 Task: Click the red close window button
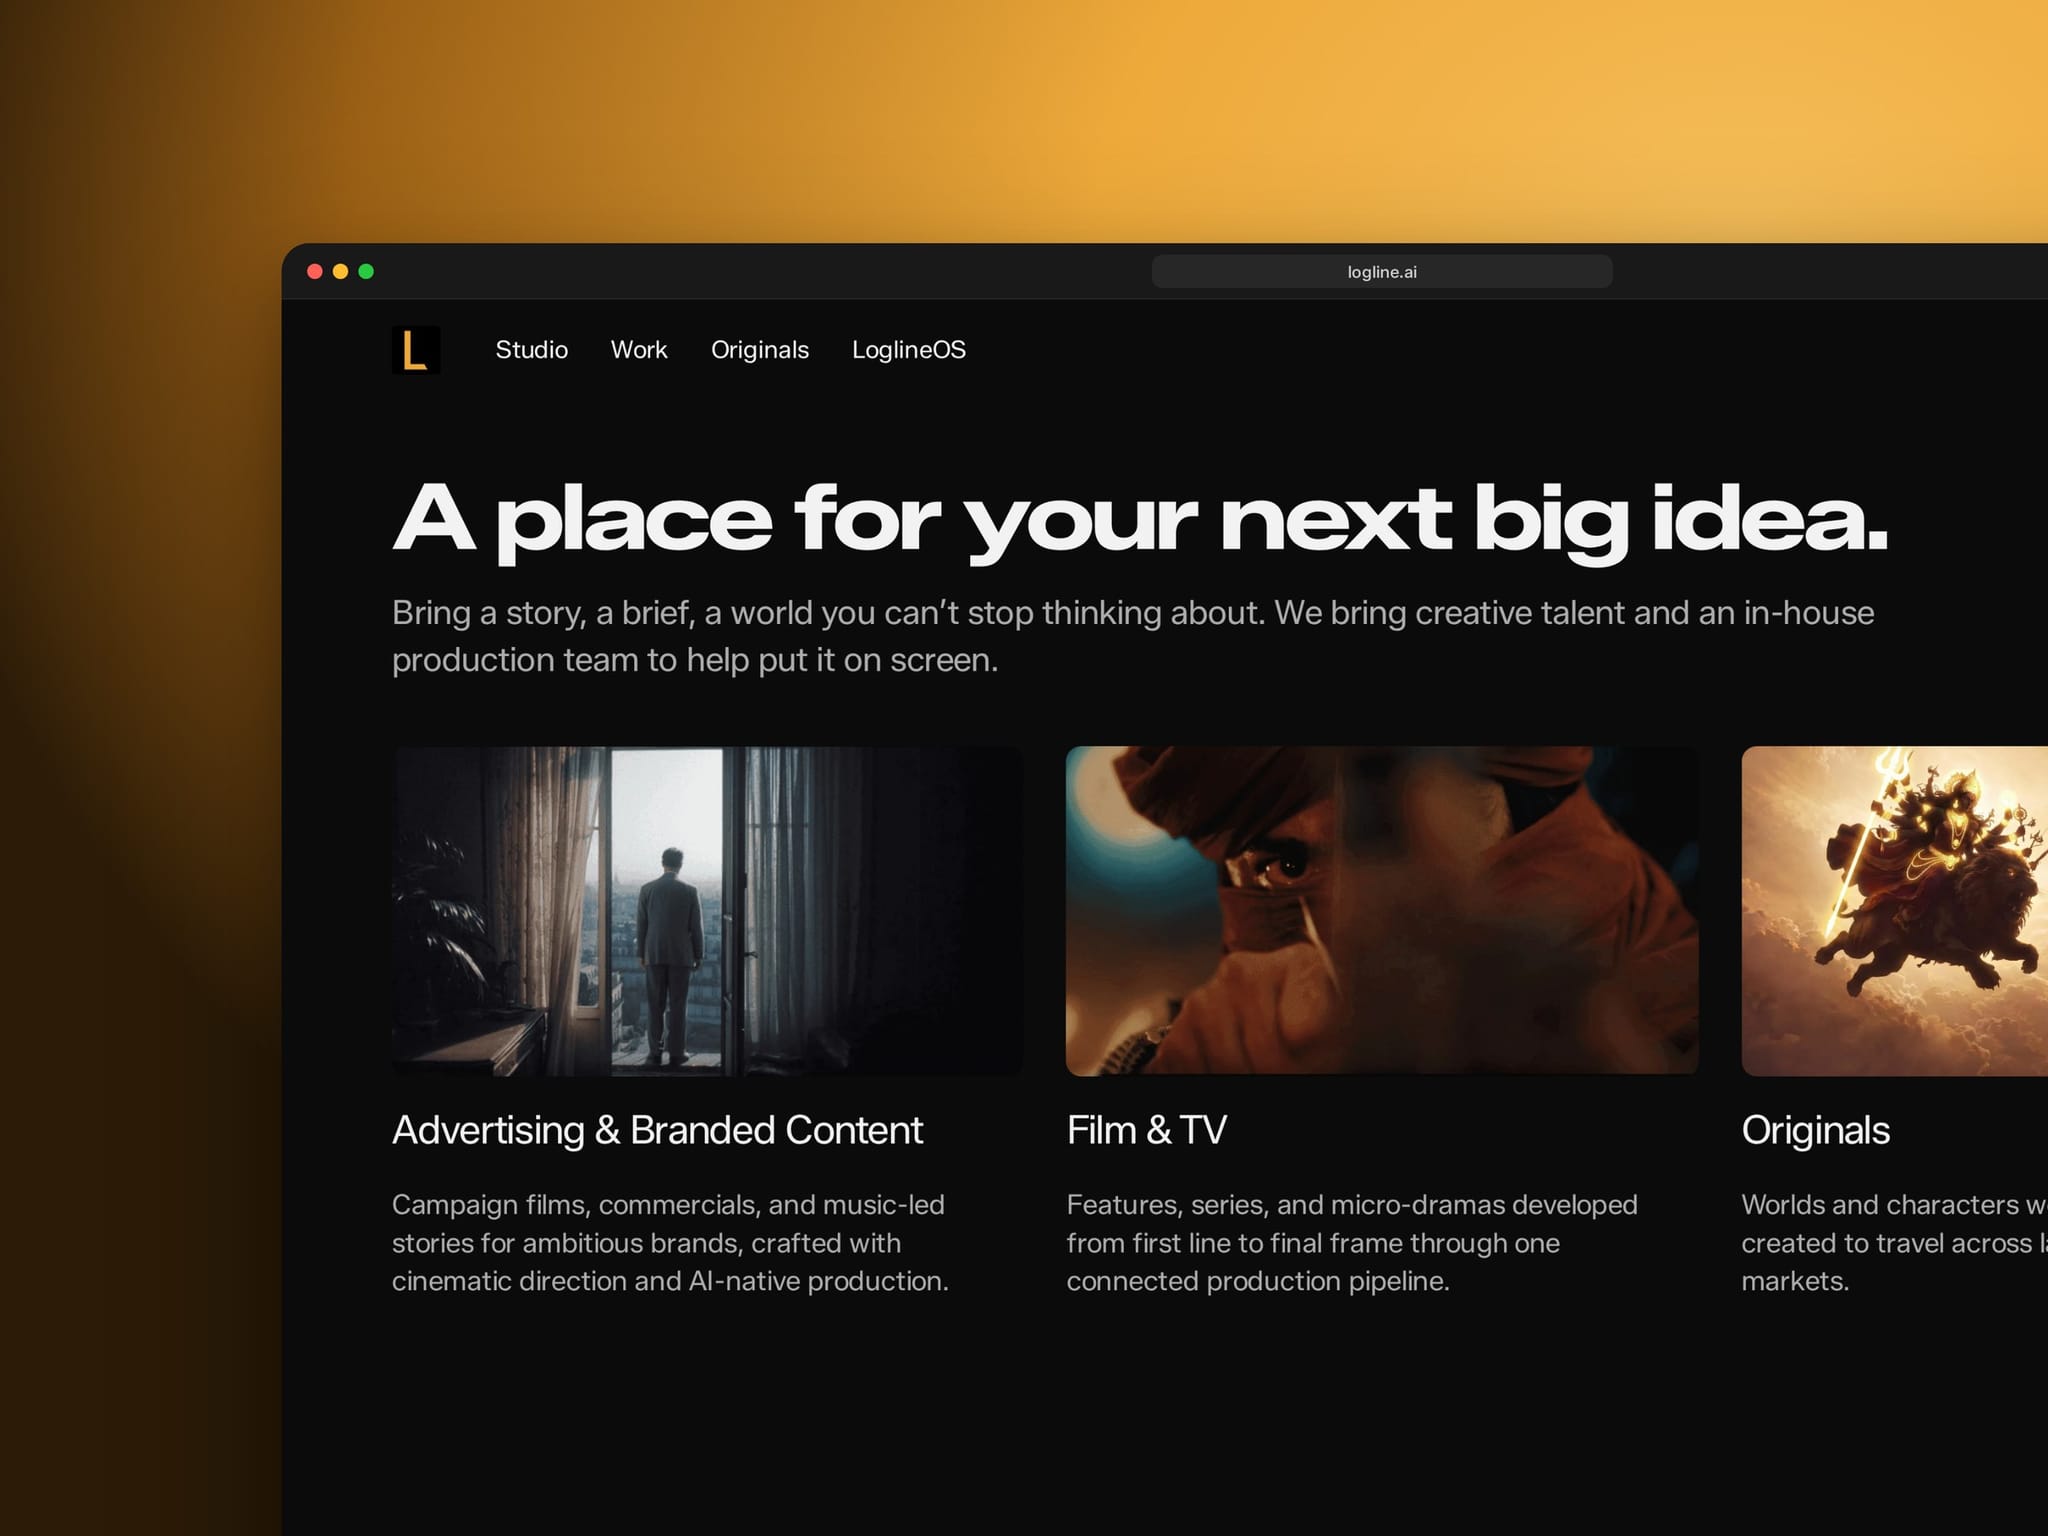(x=314, y=271)
